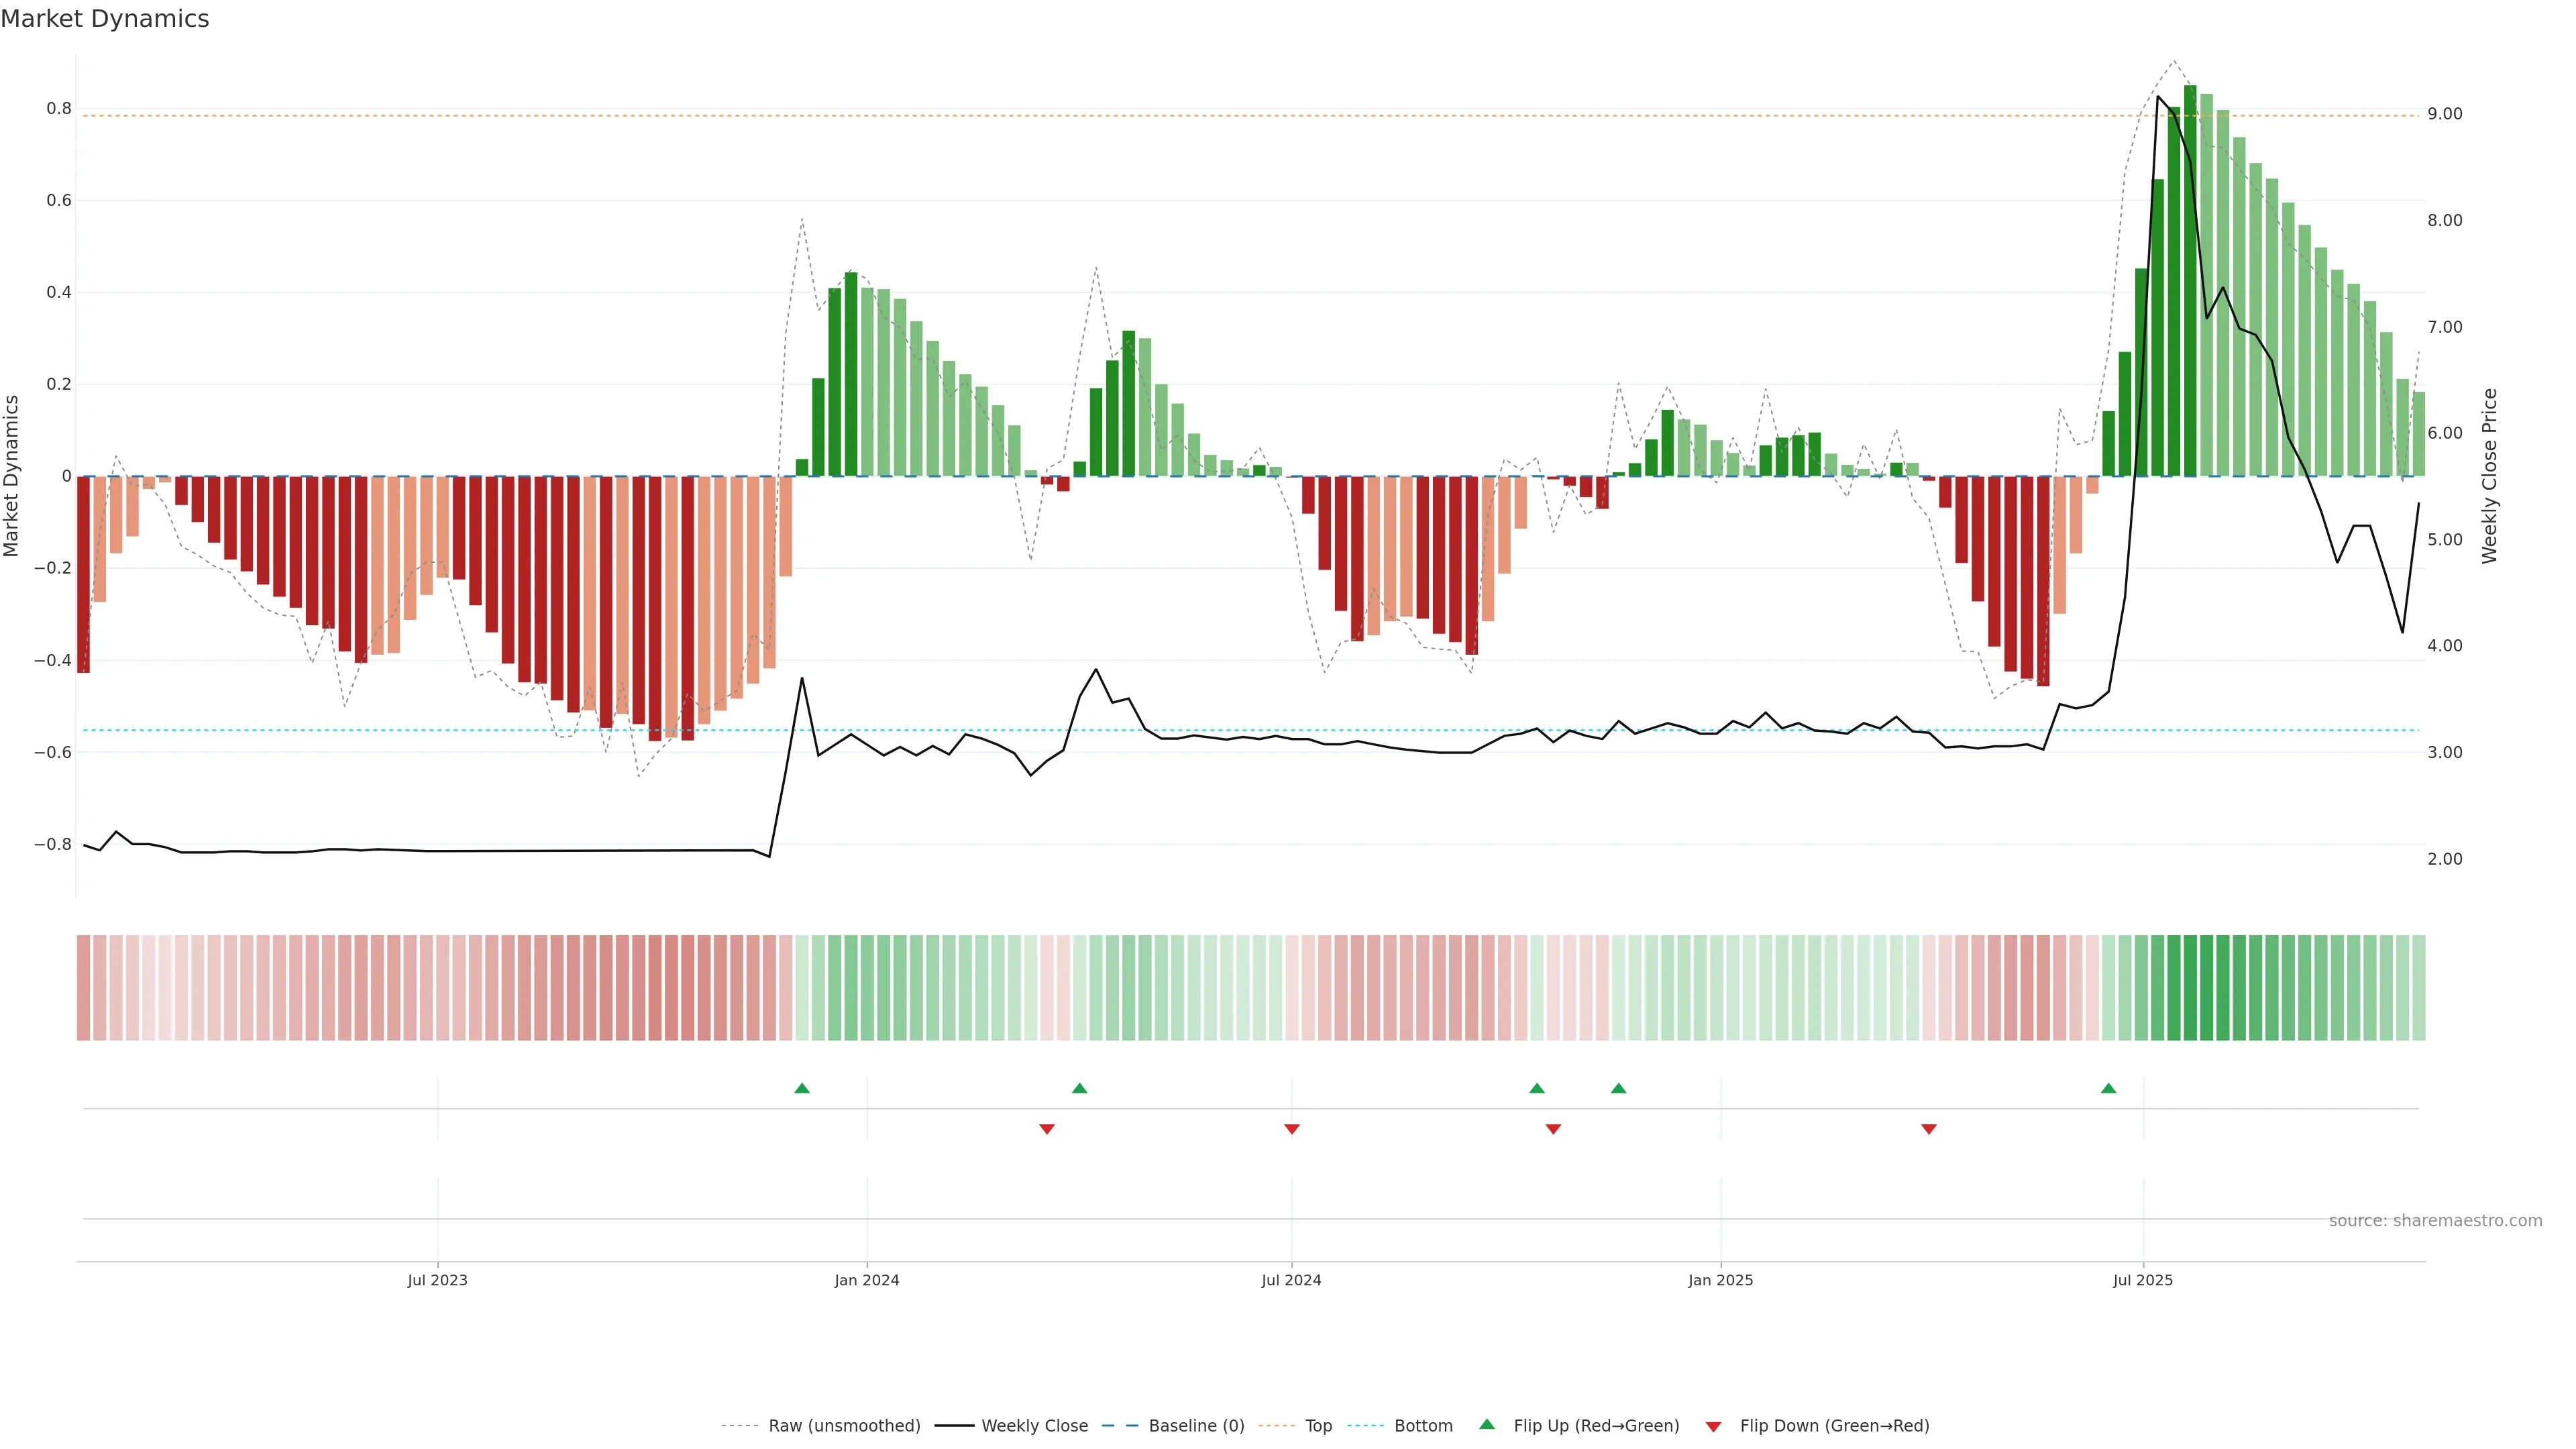
Task: Click the Jan 2024 x-axis label
Action: pos(867,1280)
